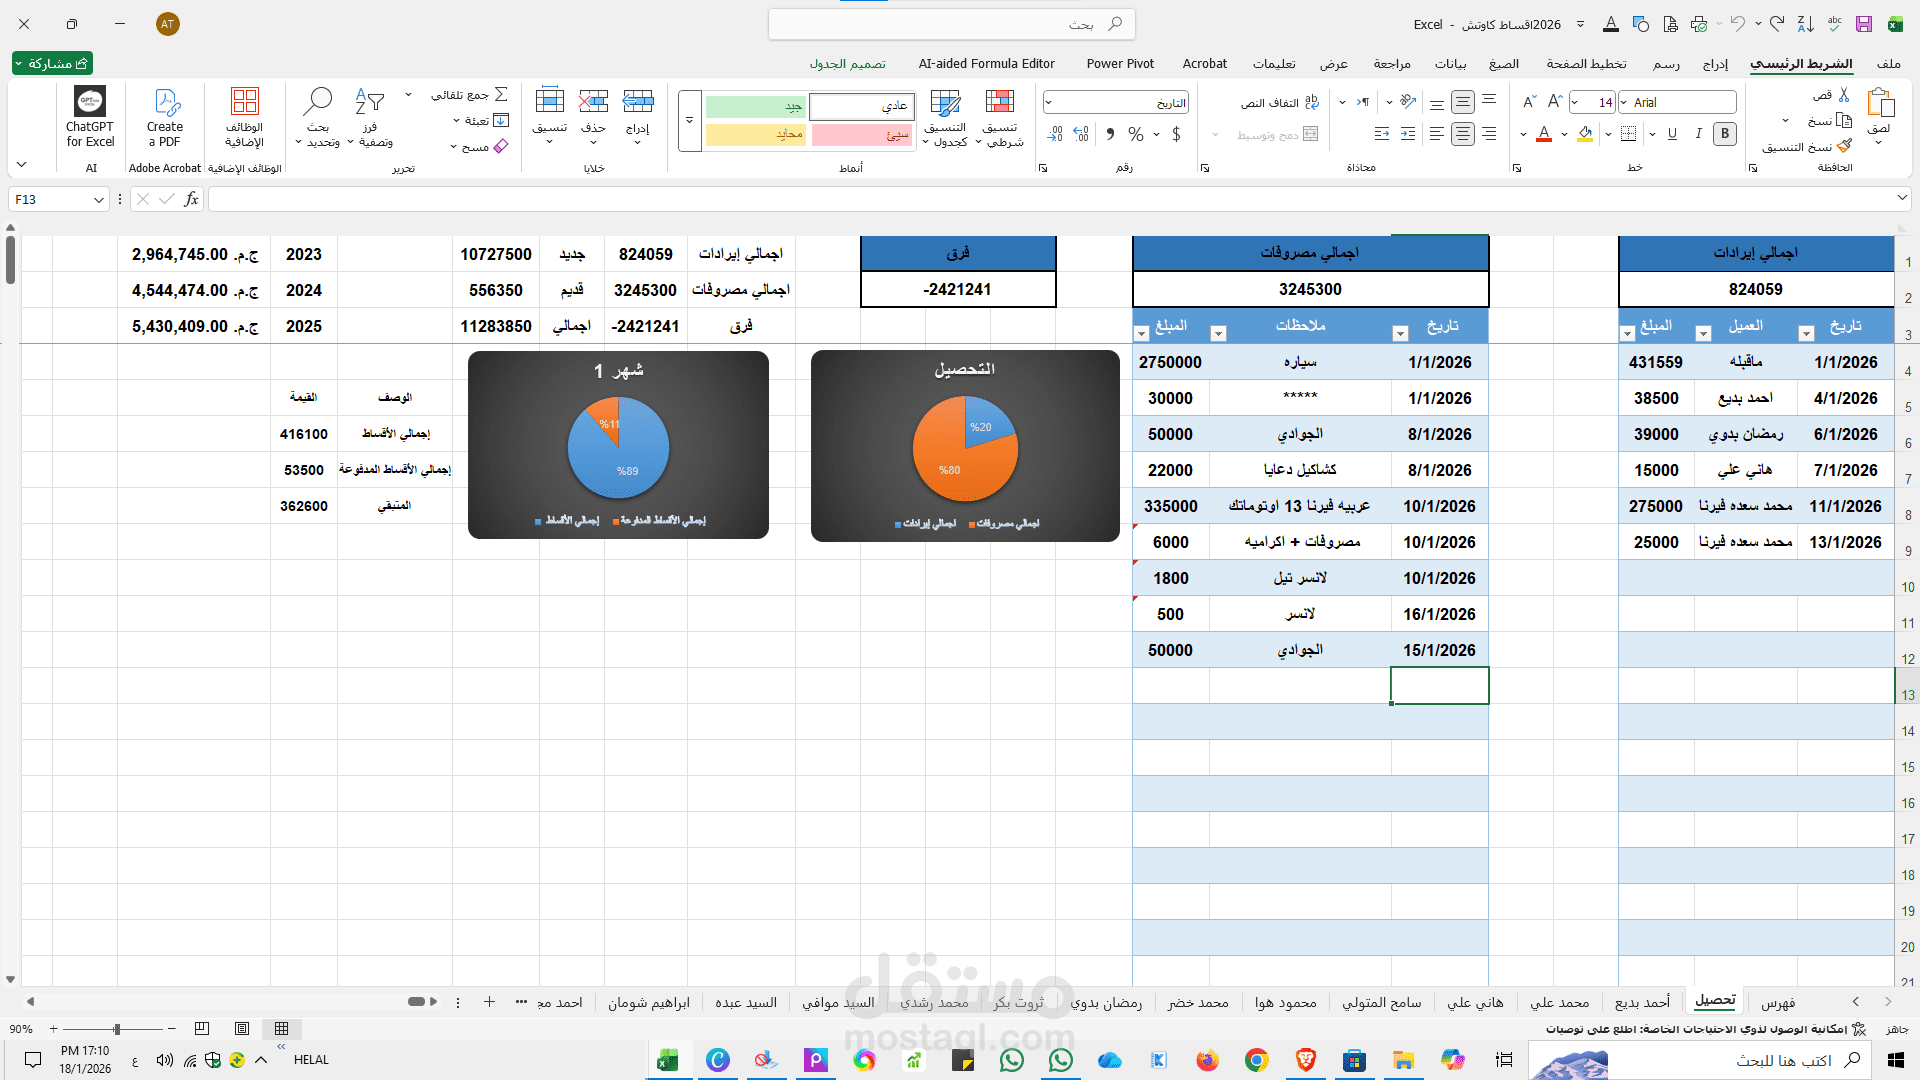The height and width of the screenshot is (1080, 1920).
Task: Click the Insert Function fx button
Action: 191,199
